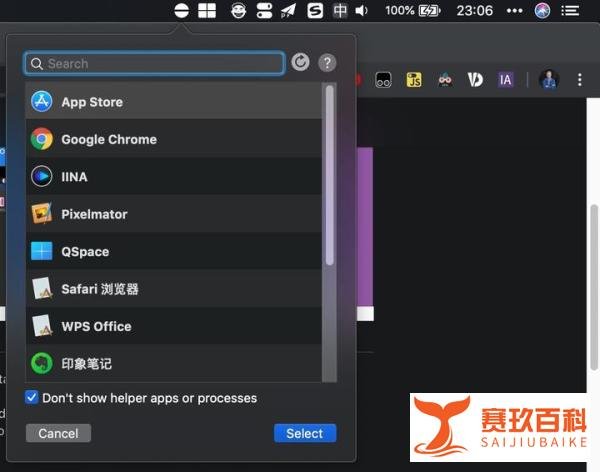
Task: Click the S-shaped menu bar icon
Action: (315, 10)
